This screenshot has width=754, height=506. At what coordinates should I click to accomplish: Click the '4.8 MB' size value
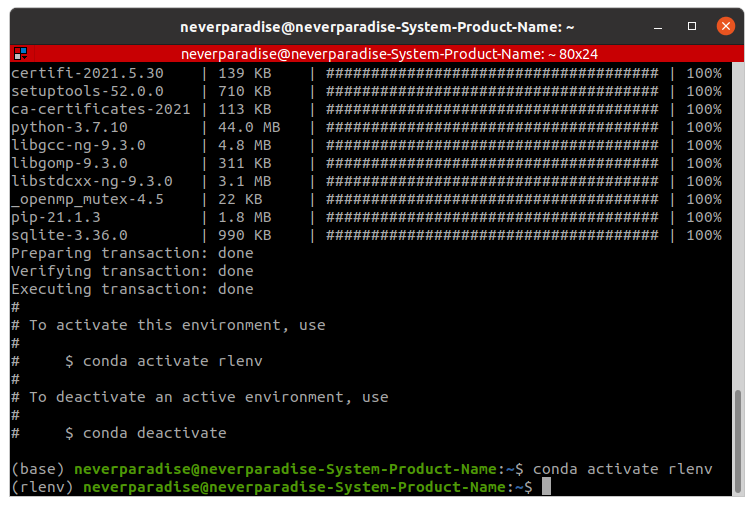click(x=245, y=145)
